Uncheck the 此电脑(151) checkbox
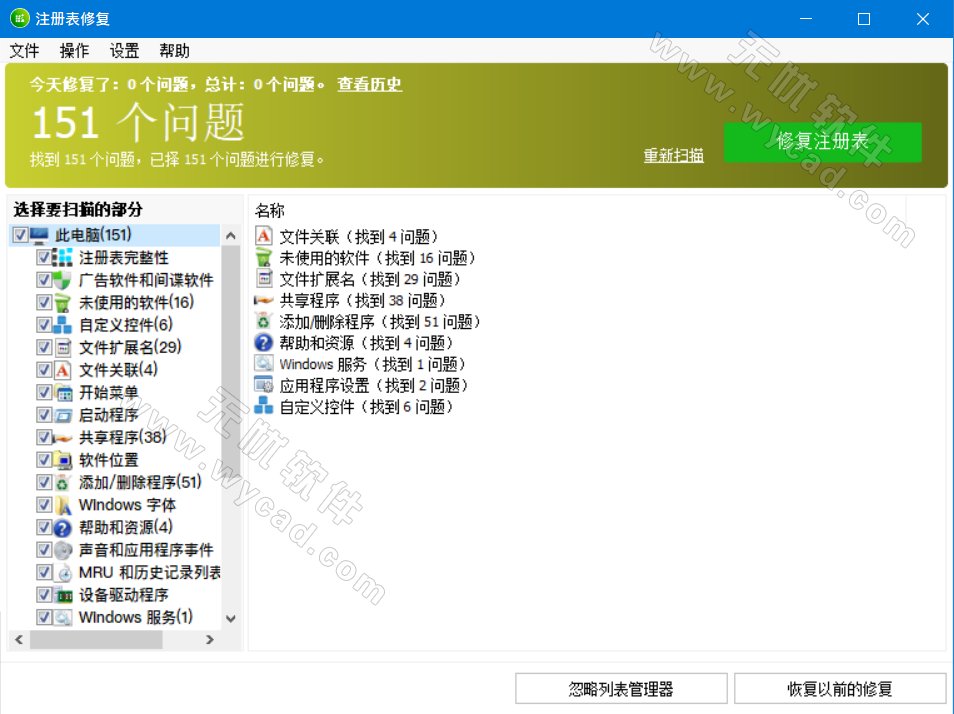The height and width of the screenshot is (714, 954). (20, 235)
